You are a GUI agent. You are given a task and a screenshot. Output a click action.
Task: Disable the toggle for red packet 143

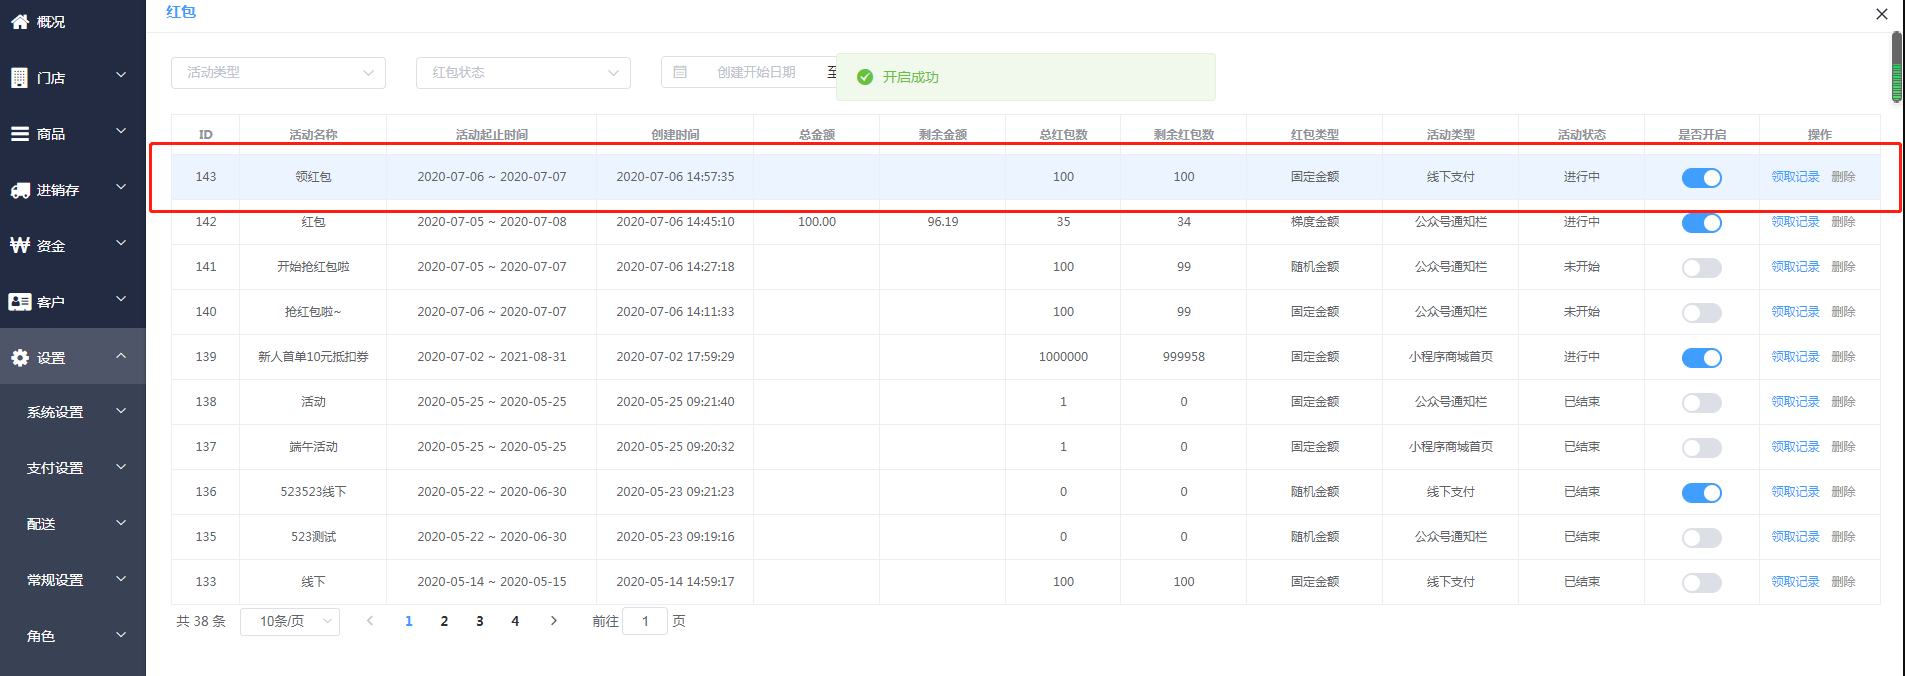click(1701, 178)
